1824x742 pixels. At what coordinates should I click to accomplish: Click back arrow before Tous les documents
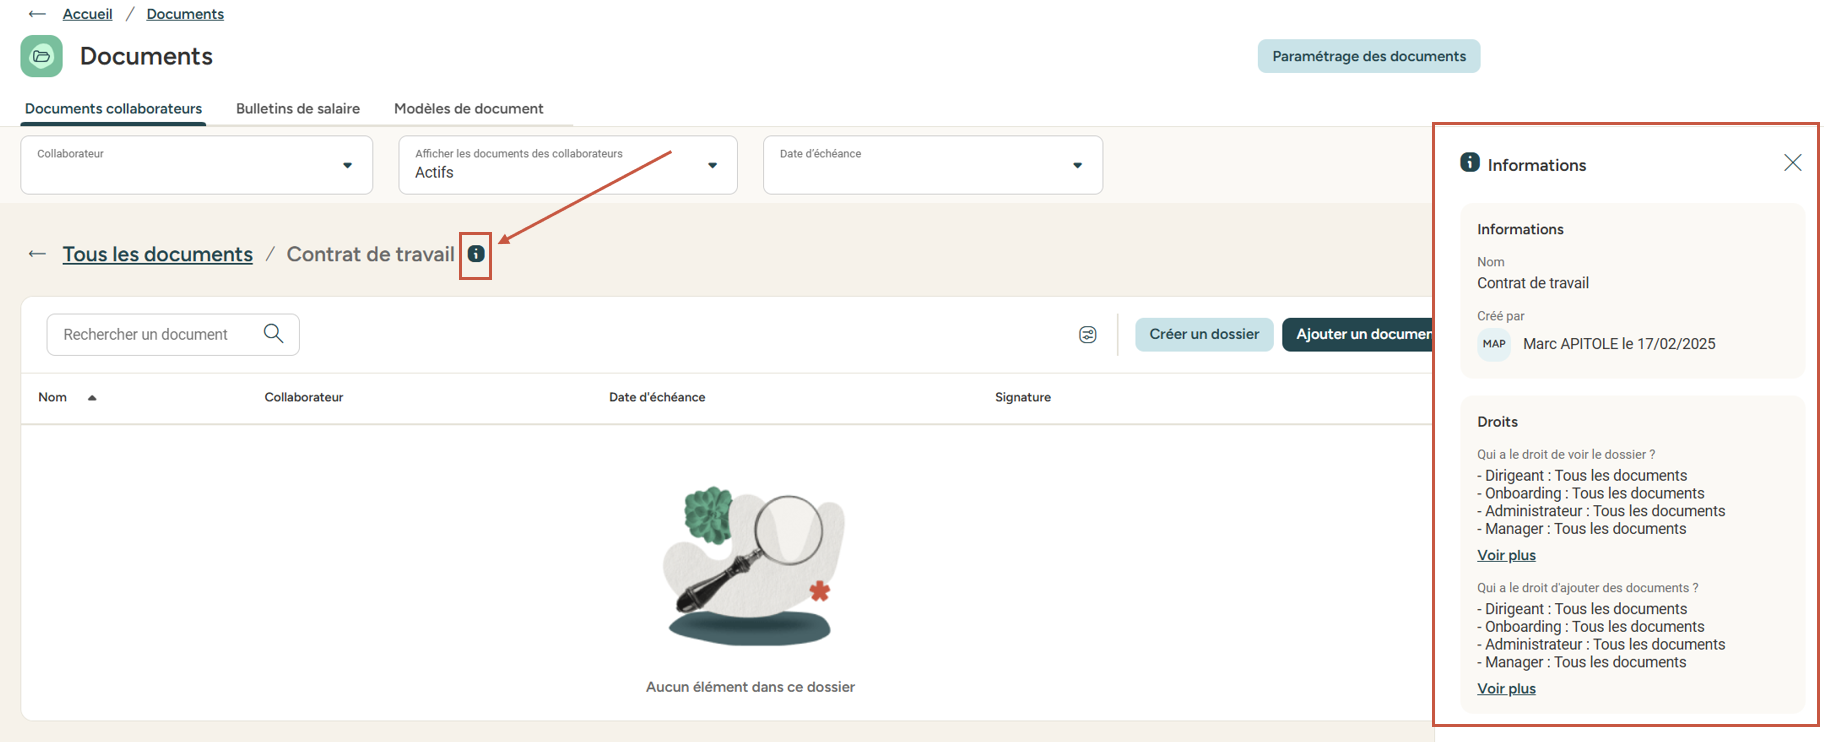[37, 254]
